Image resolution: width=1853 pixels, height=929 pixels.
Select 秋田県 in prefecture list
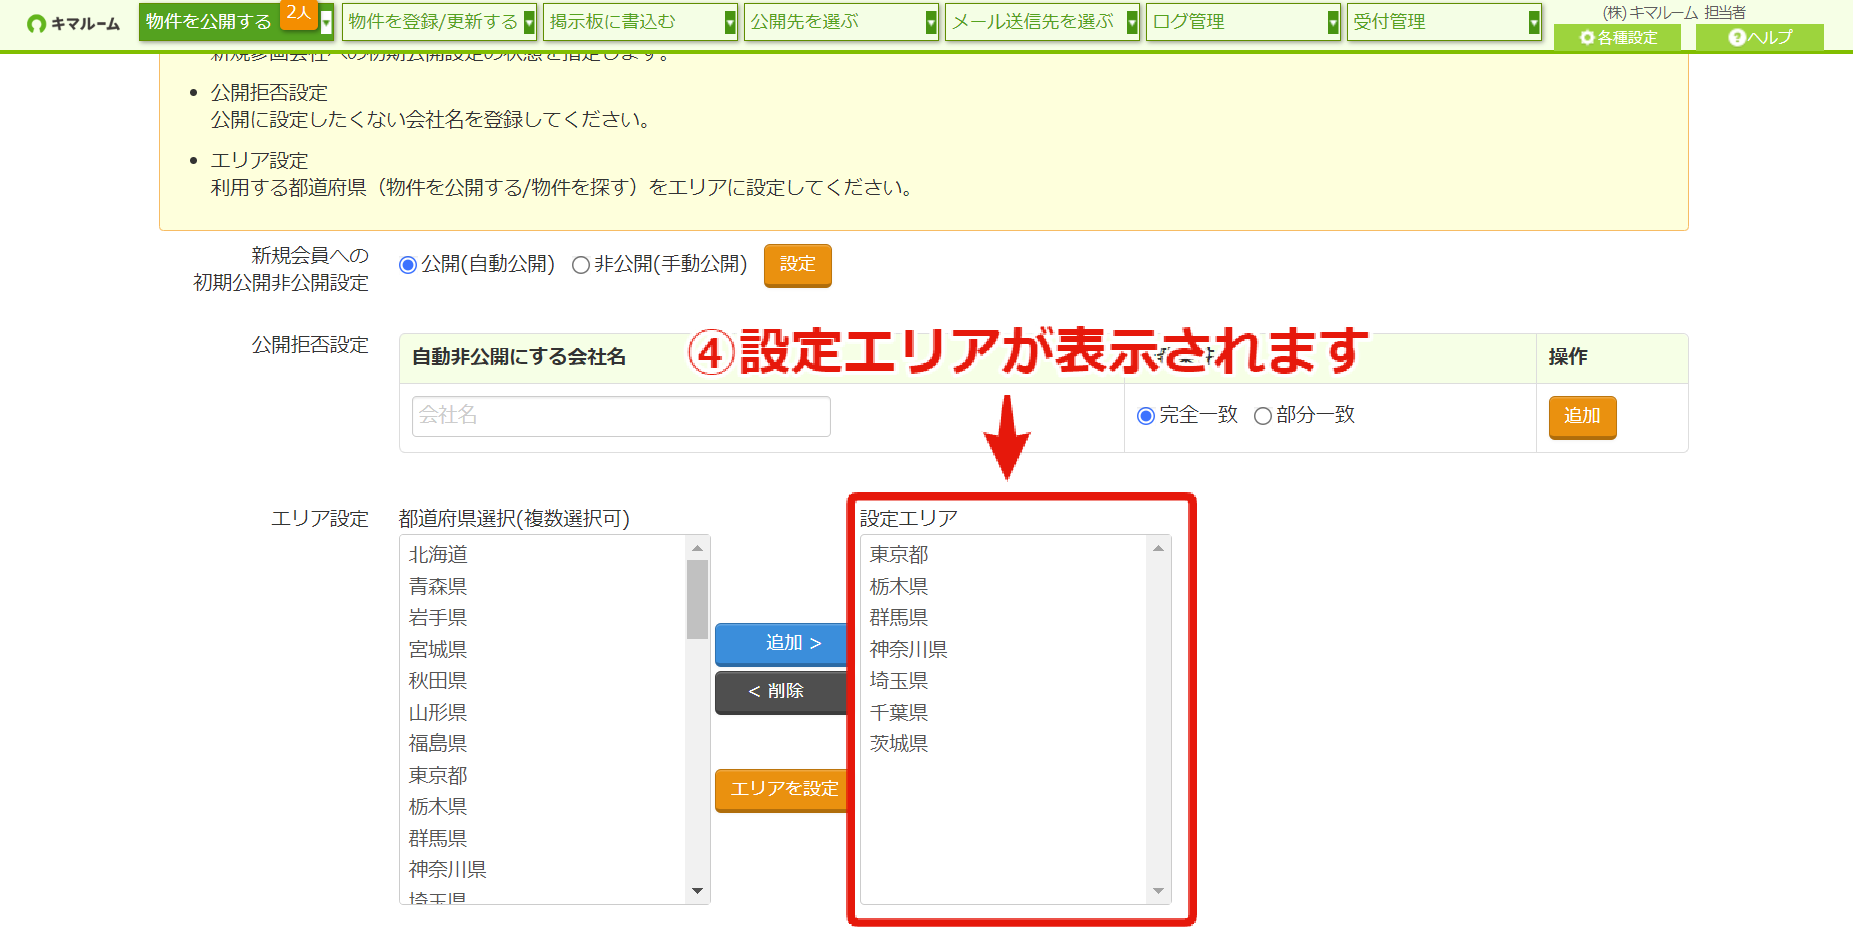coord(542,681)
